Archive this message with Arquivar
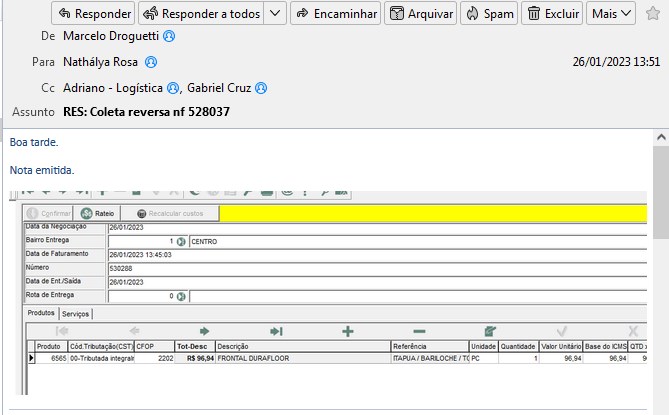Screen dimensions: 669x415 coord(420,14)
